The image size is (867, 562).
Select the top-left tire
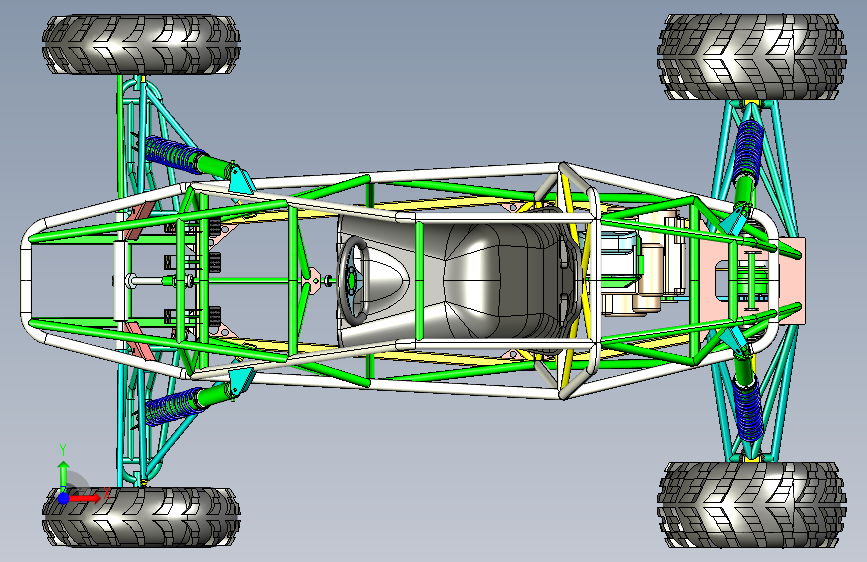pos(141,45)
